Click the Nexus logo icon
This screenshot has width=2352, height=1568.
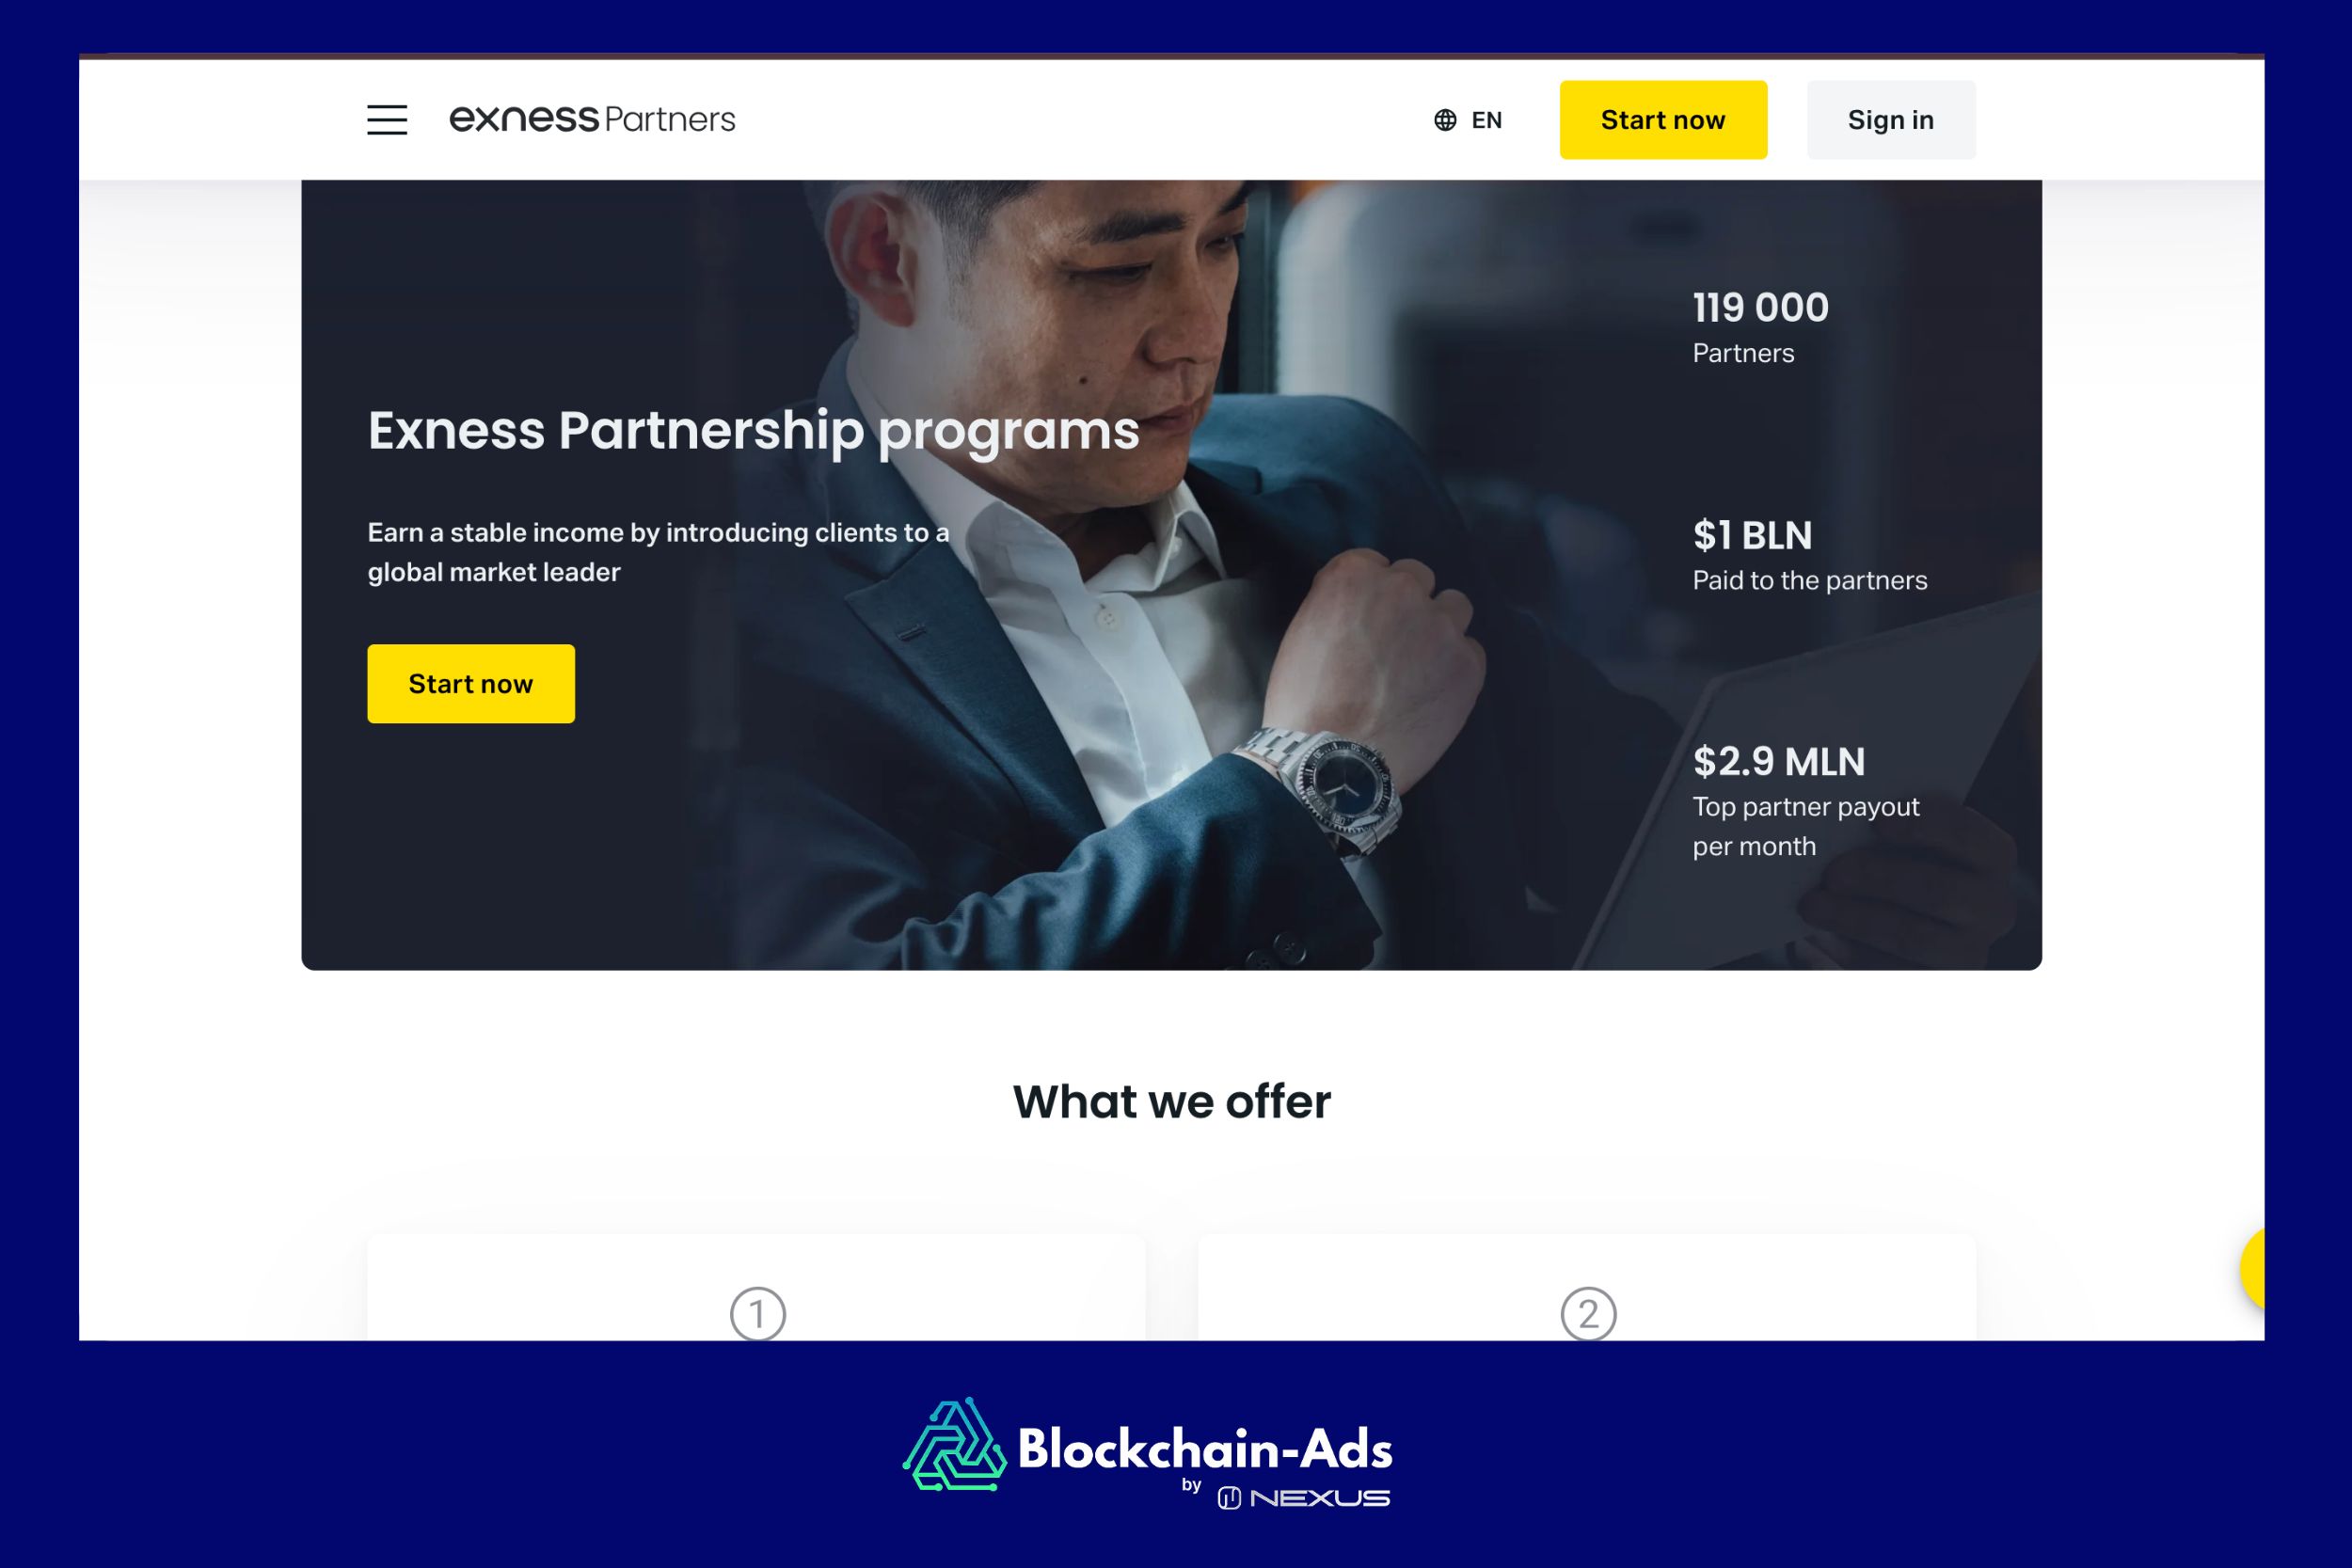[1229, 1498]
